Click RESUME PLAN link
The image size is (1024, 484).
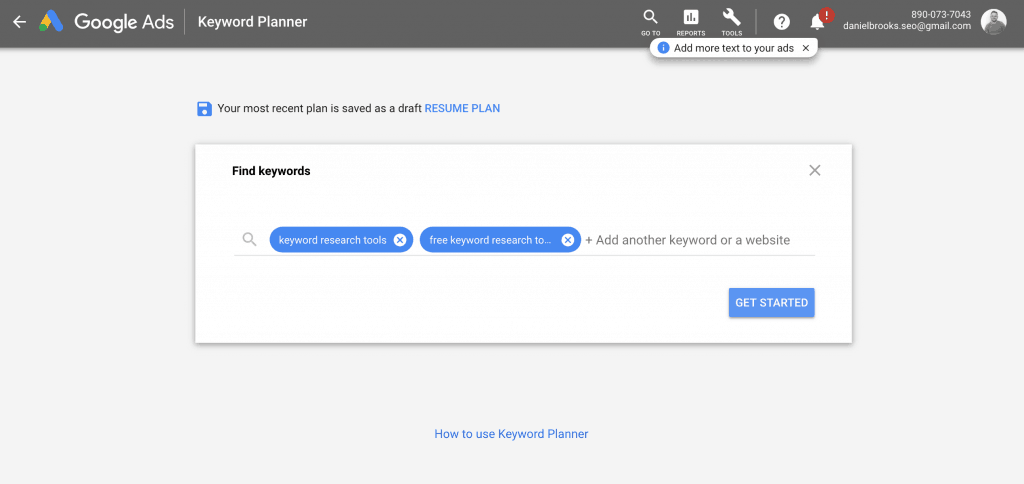pos(462,108)
